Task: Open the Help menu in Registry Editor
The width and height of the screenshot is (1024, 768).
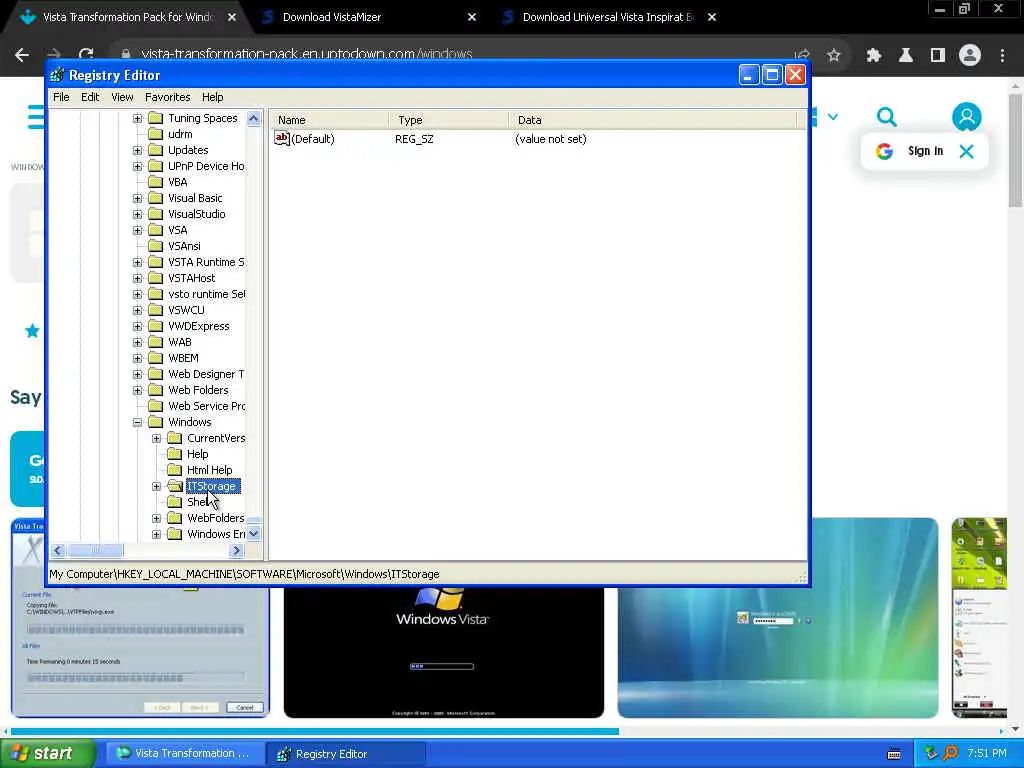Action: 212,97
